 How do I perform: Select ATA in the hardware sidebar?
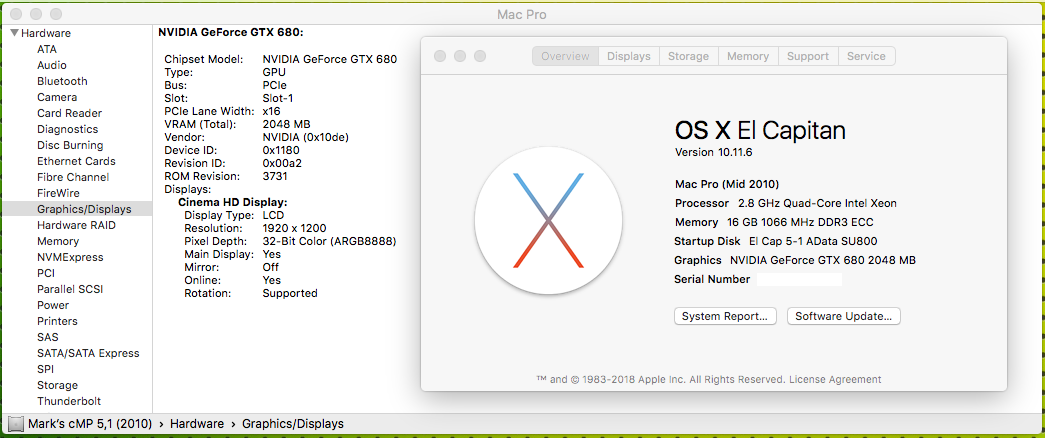(x=47, y=49)
